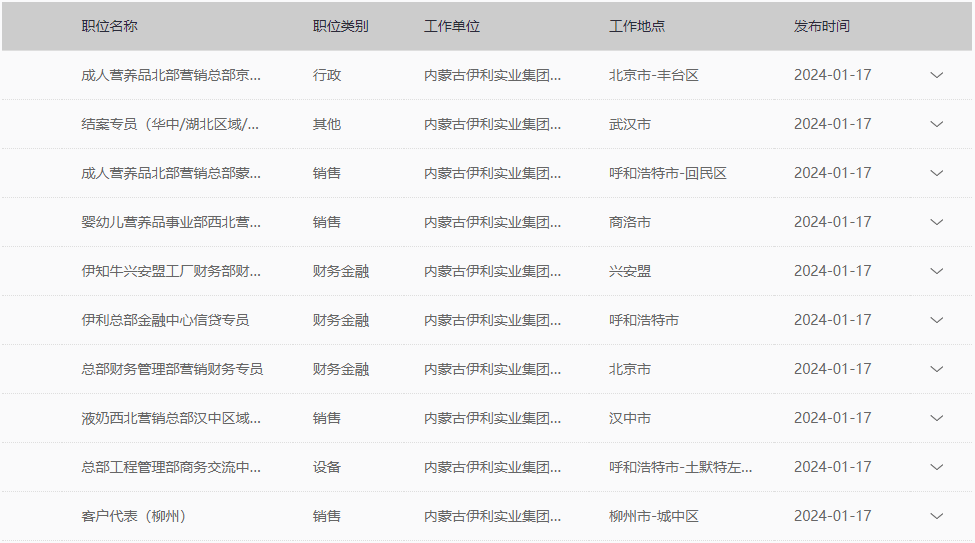Click date 2024-01-17 in the 柳州市-城中区 row
This screenshot has height=543, width=975.
point(833,516)
